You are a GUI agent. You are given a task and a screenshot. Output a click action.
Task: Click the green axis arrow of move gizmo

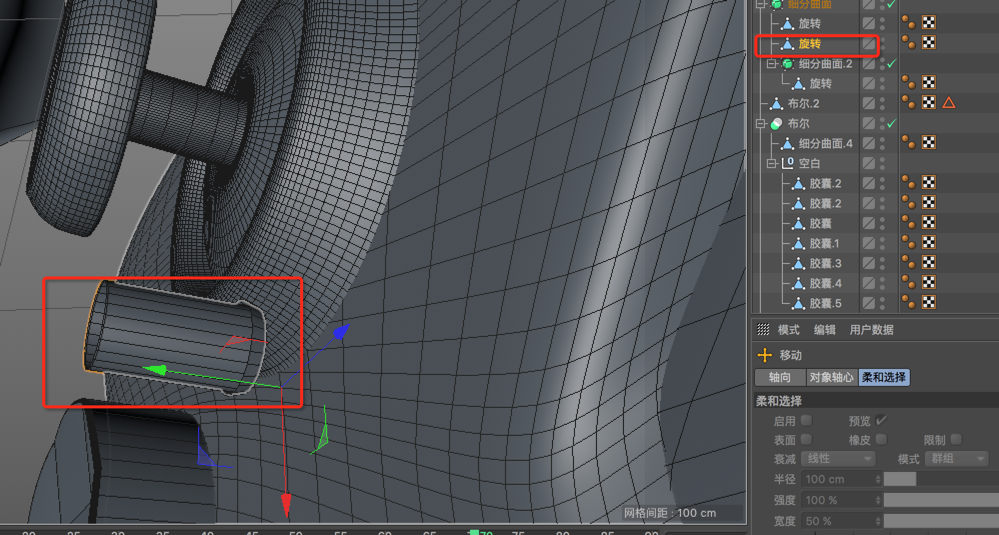pos(154,370)
